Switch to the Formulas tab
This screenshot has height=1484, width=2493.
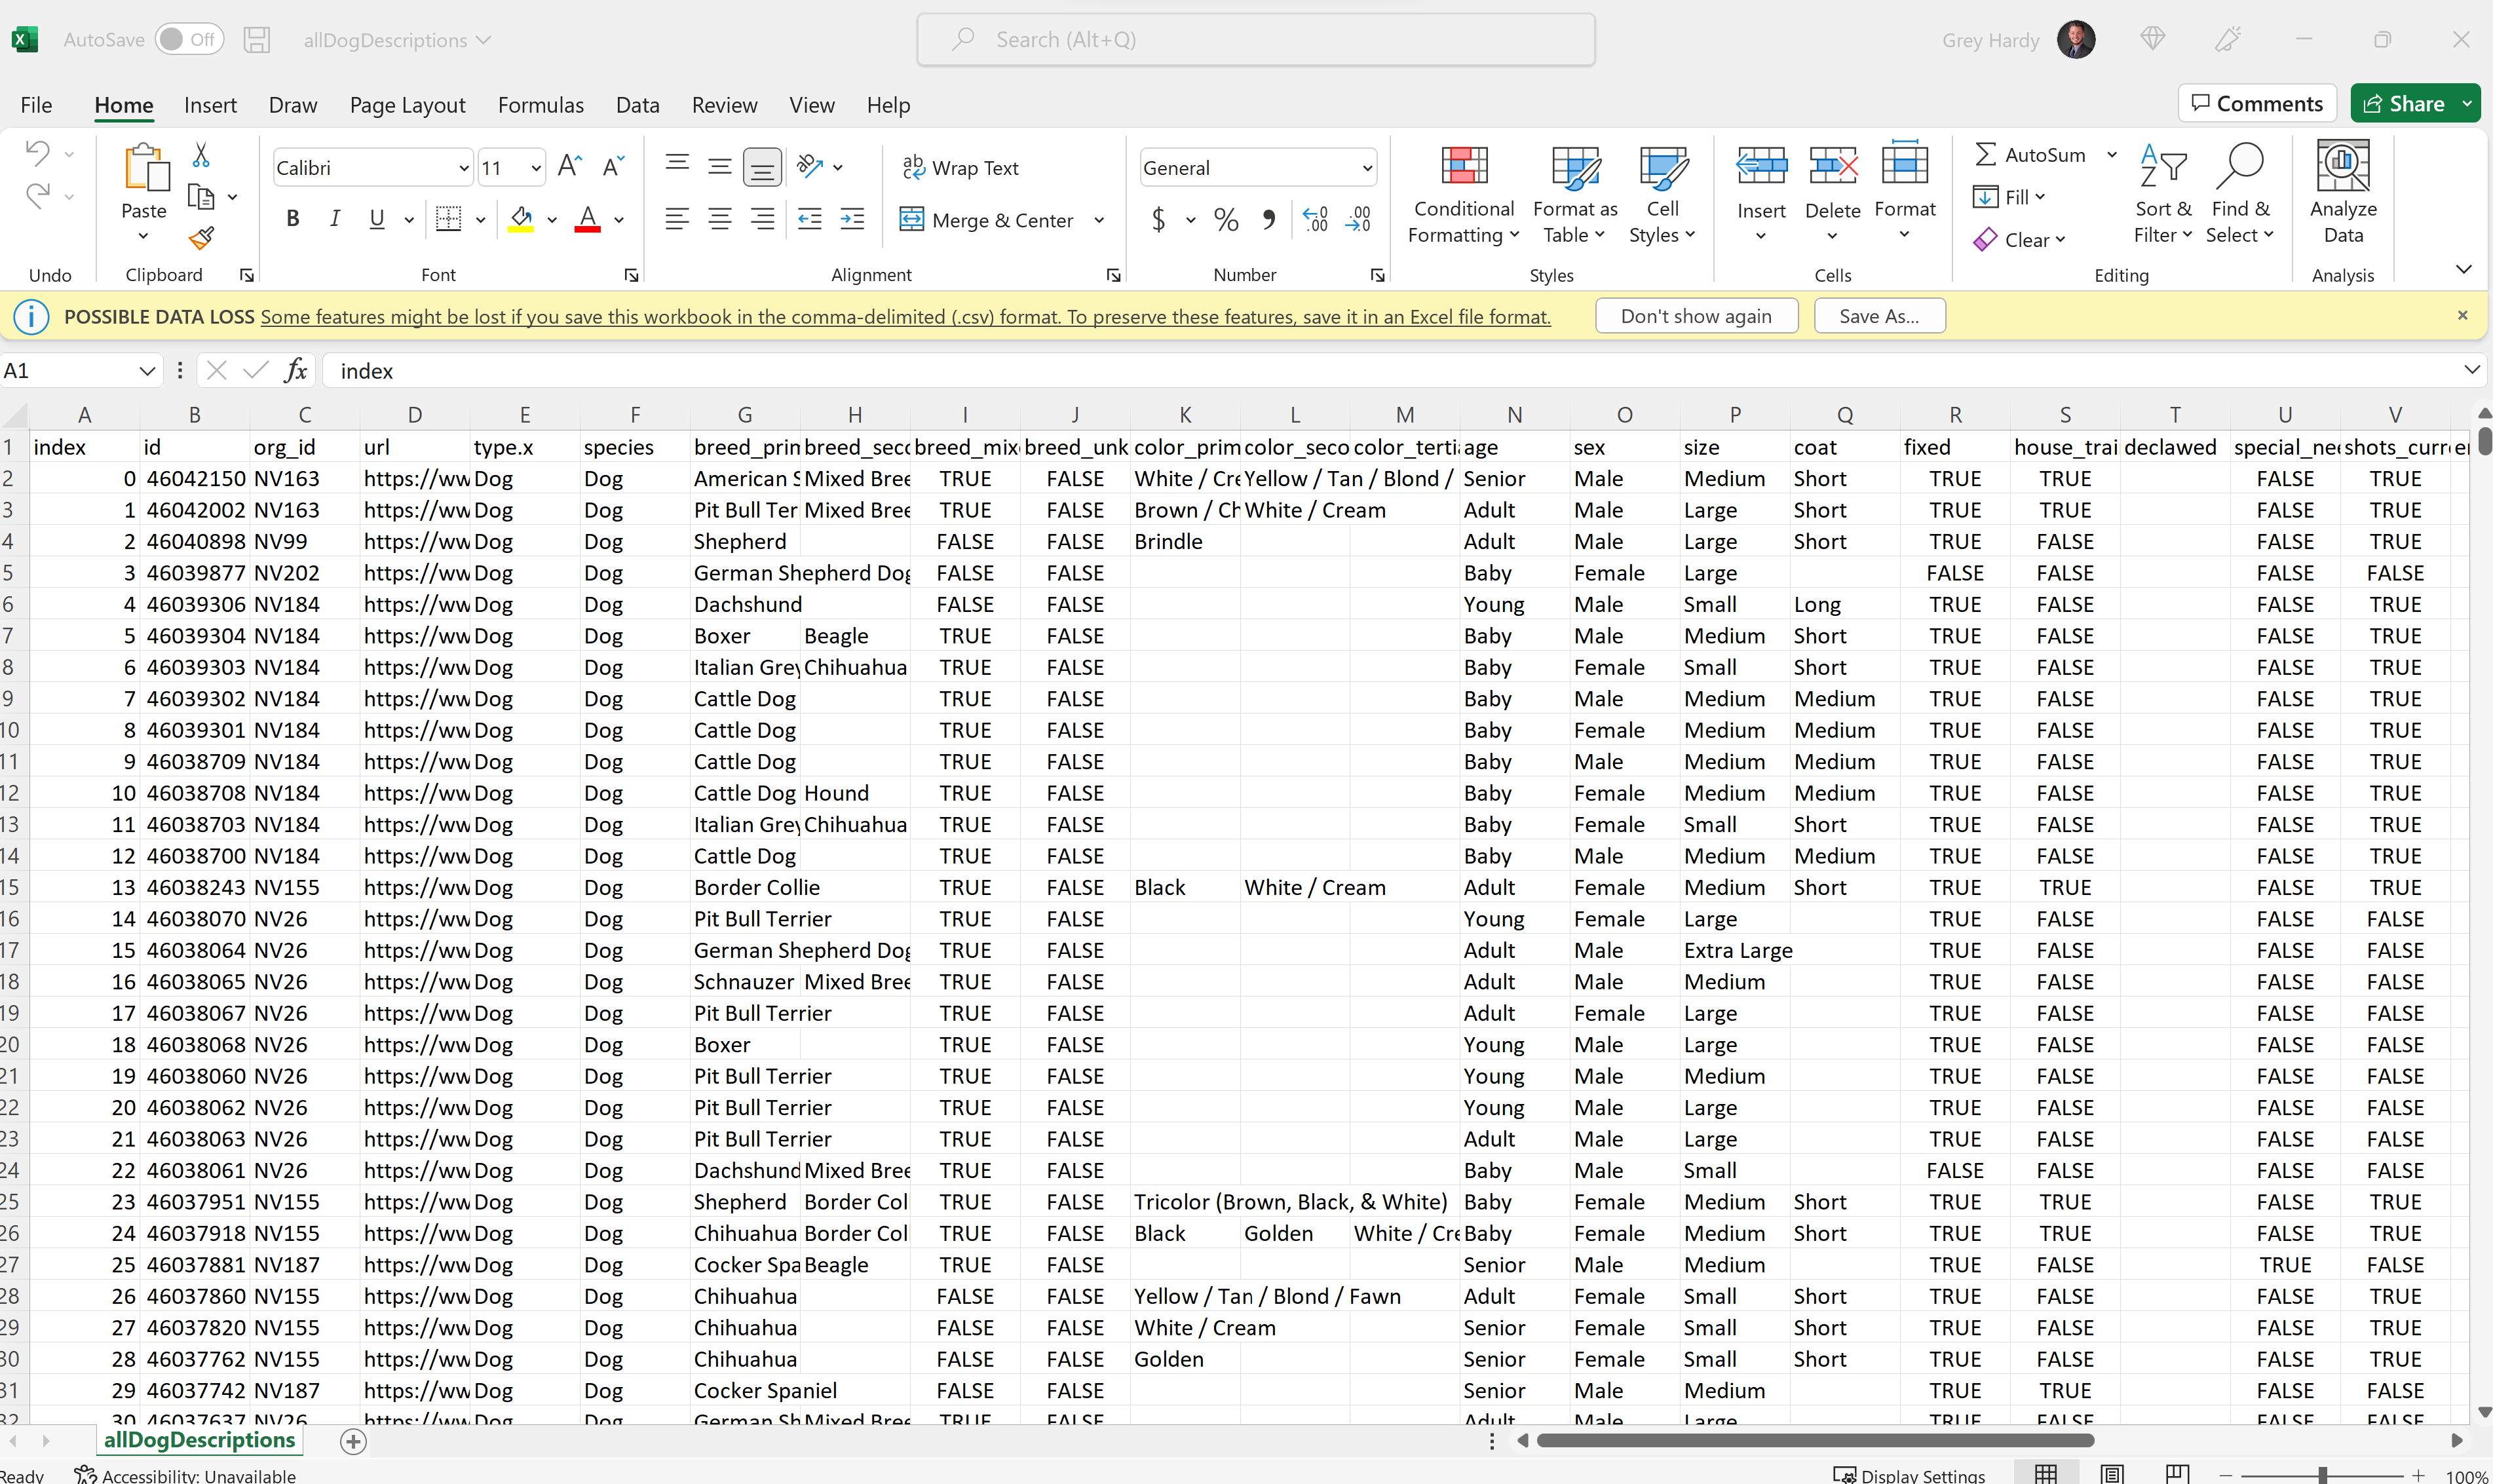point(540,105)
